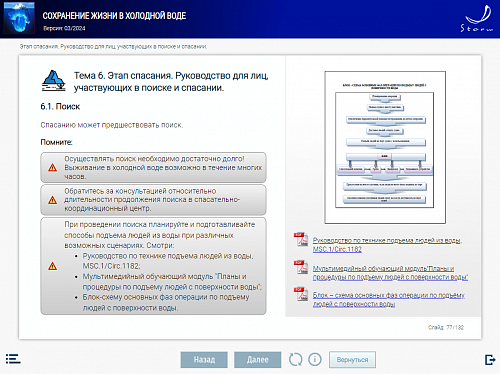Image resolution: width=500 pixels, height=374 pixels.
Task: Click the warning triangle in first reminder box
Action: click(x=52, y=167)
